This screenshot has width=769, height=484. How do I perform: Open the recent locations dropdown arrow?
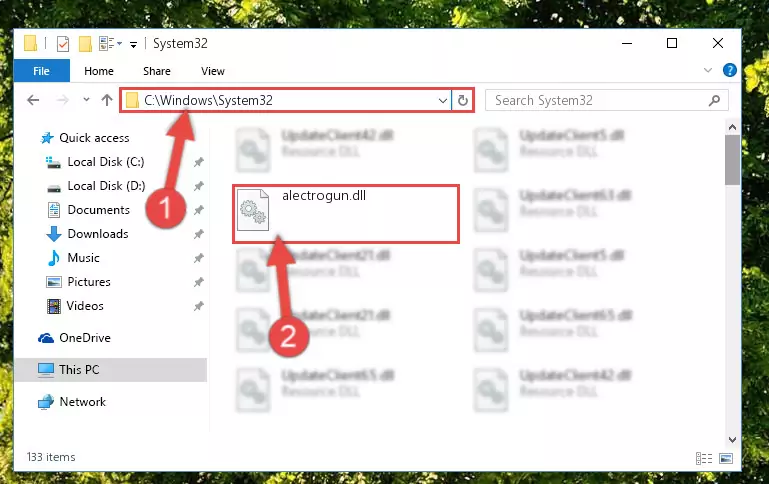[x=86, y=100]
